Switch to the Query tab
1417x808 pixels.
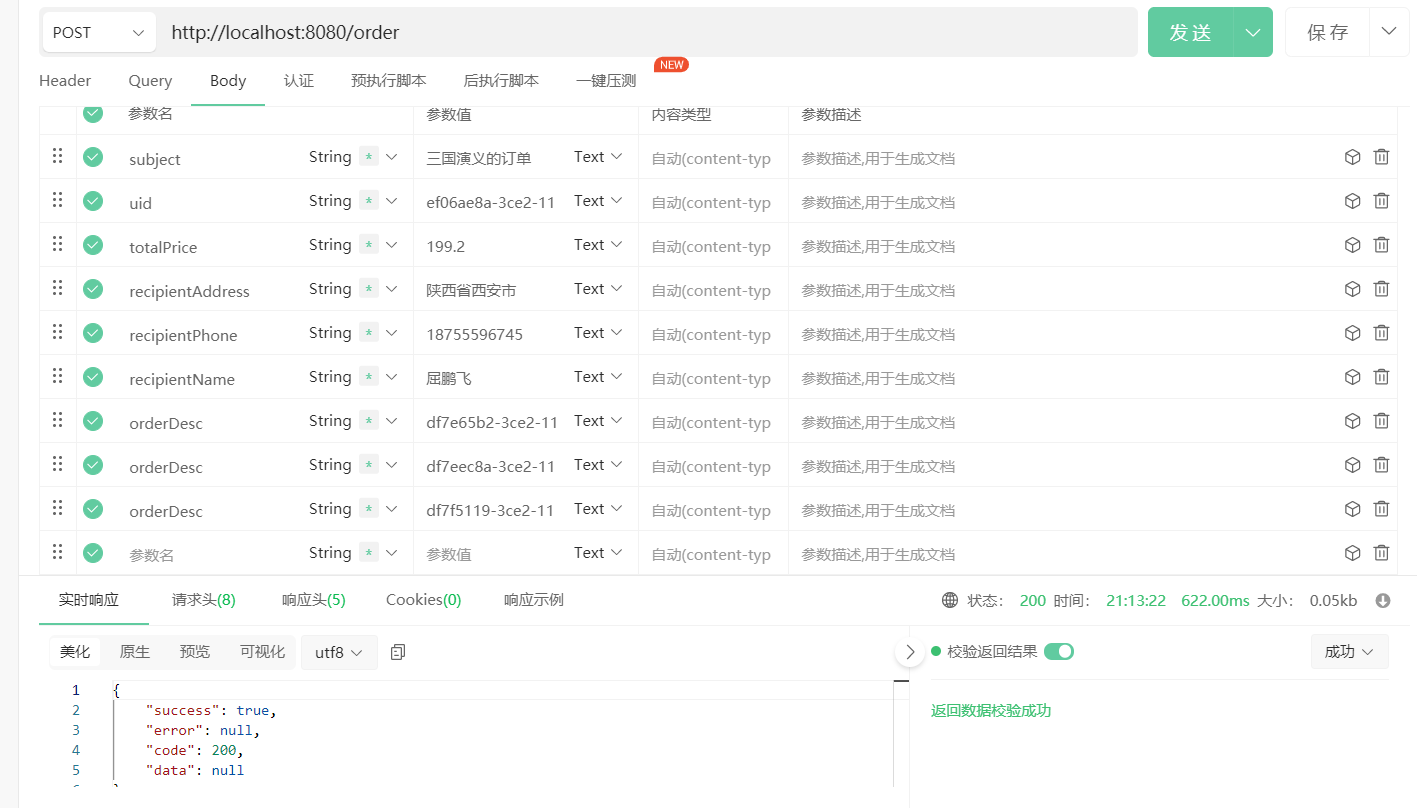tap(150, 81)
